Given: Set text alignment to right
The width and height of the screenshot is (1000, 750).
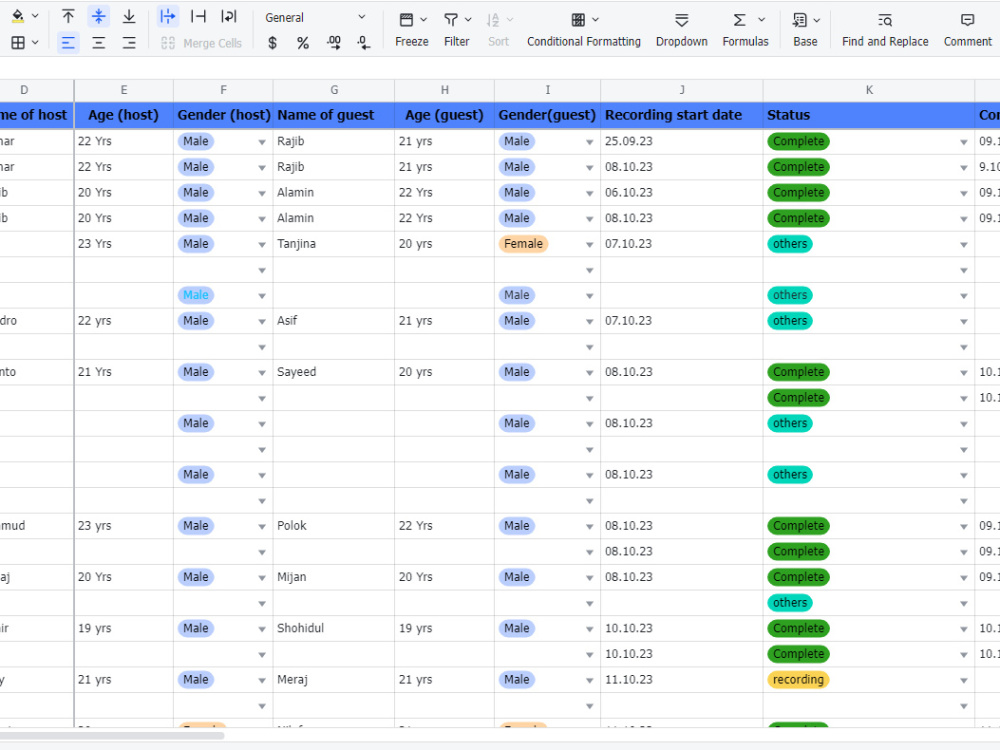Looking at the screenshot, I should (129, 43).
